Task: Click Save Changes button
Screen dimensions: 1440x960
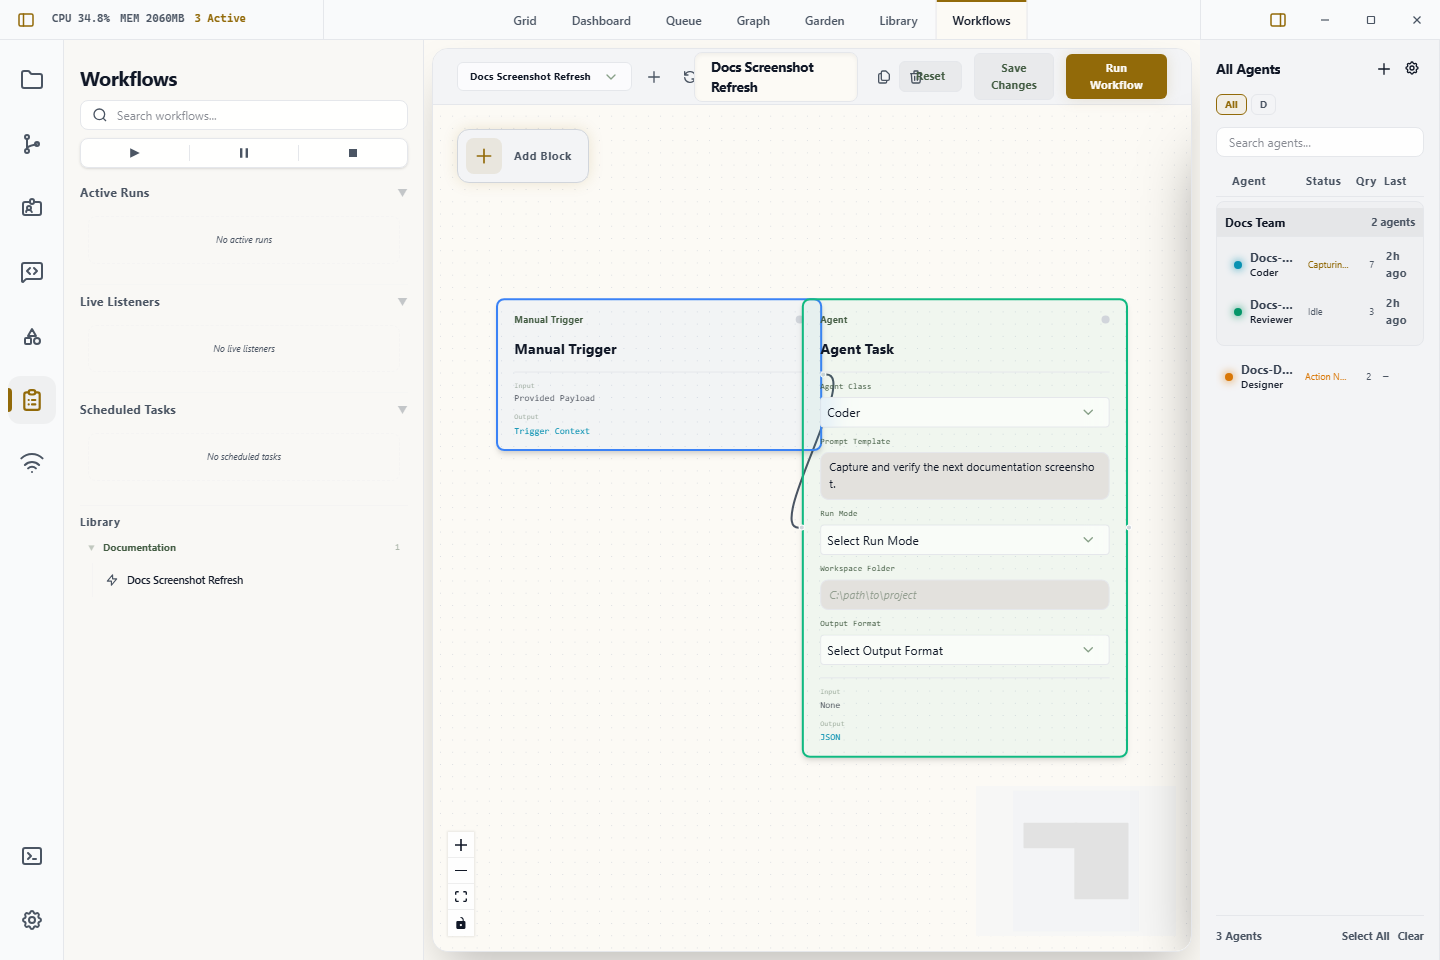Action: click(1014, 77)
